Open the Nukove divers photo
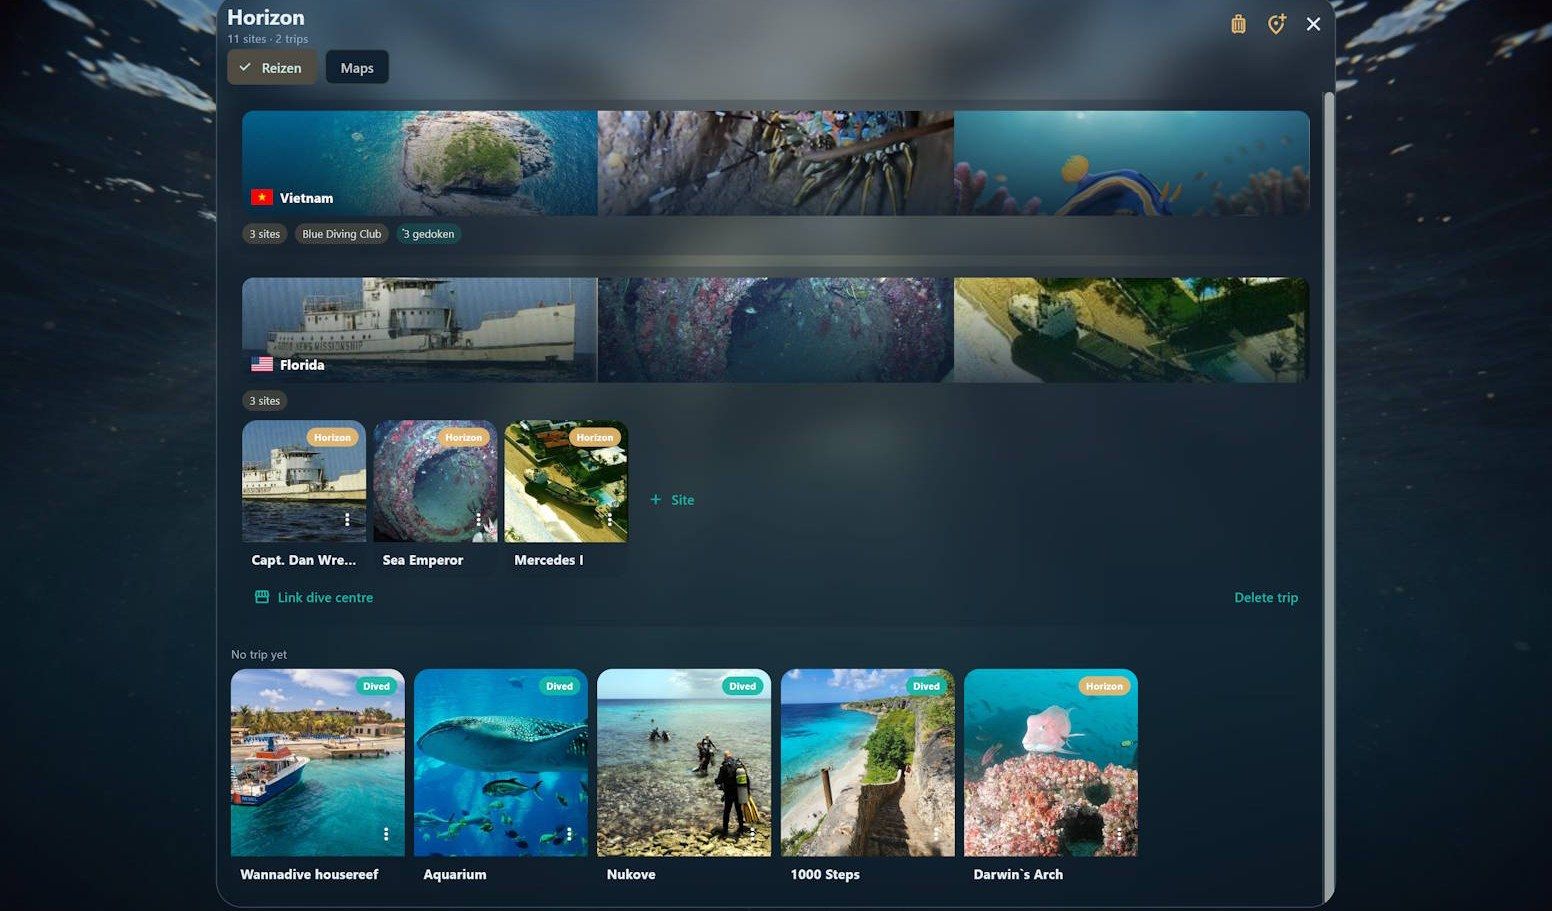Viewport: 1552px width, 911px height. pos(684,765)
